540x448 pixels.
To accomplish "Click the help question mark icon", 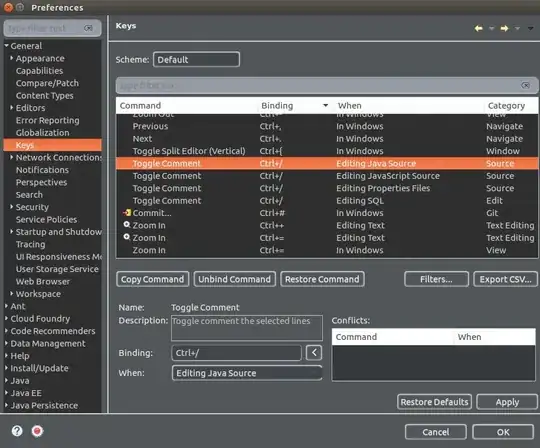I will (x=17, y=431).
